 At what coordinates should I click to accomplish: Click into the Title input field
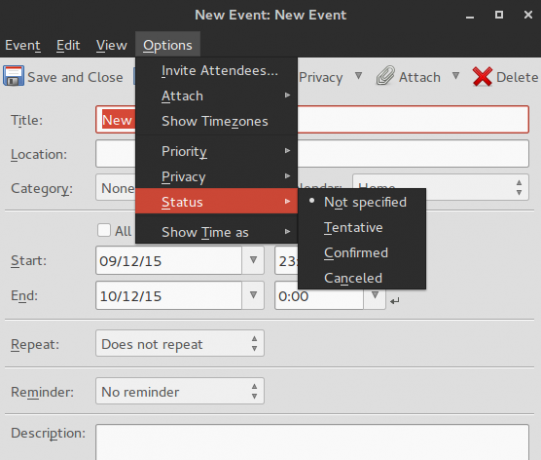pos(312,119)
